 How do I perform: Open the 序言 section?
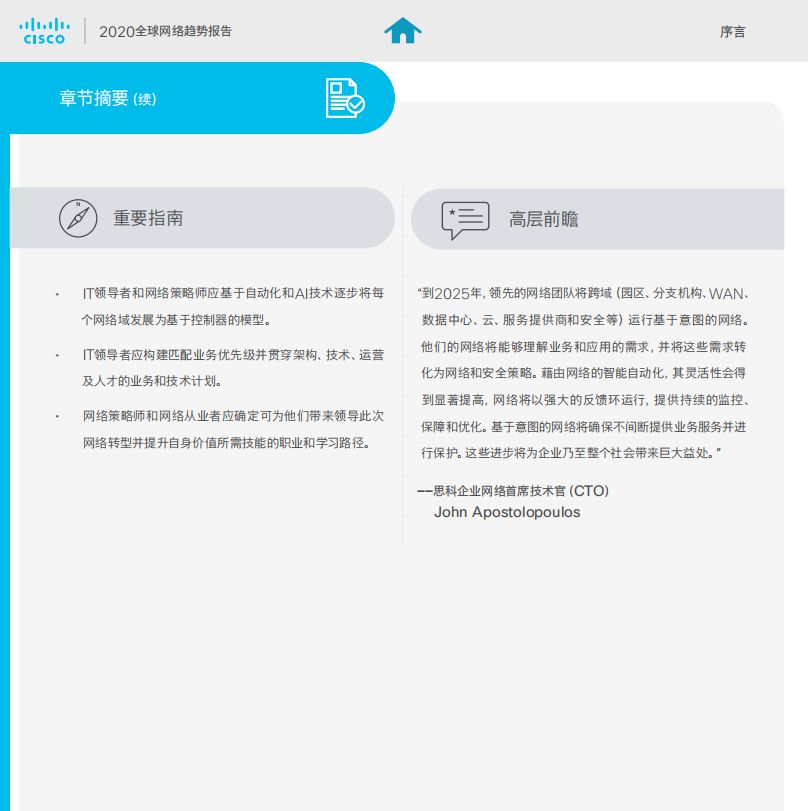(735, 32)
